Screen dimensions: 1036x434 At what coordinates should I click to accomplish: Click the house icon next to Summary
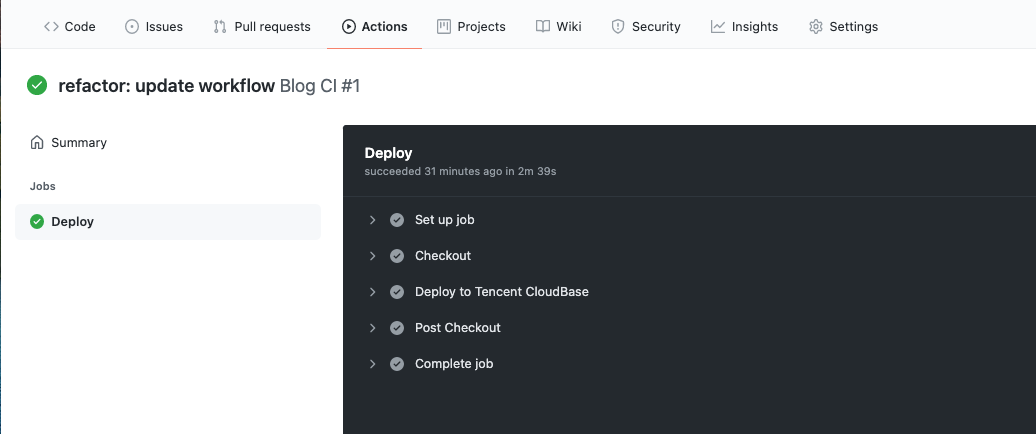pos(37,143)
